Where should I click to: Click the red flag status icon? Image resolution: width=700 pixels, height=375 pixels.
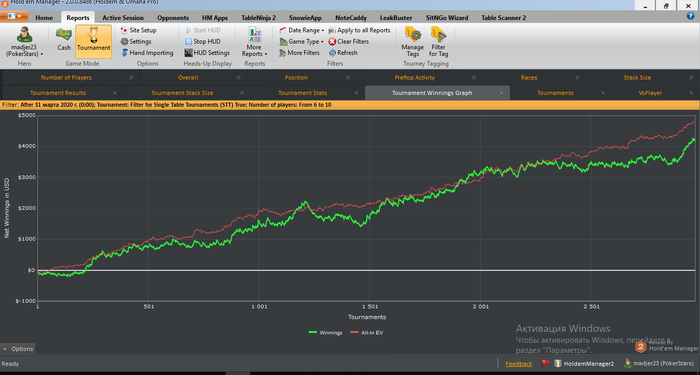point(545,363)
